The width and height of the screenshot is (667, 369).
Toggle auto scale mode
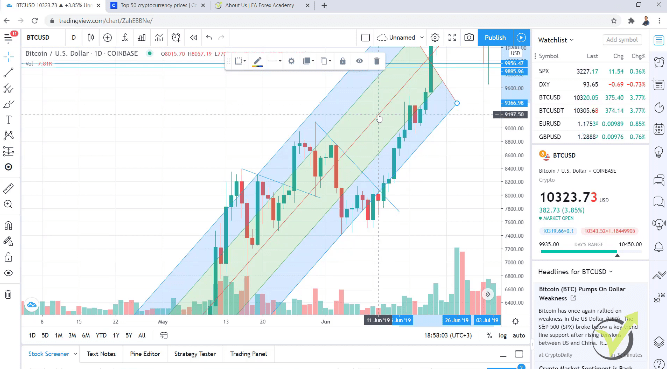[519, 335]
